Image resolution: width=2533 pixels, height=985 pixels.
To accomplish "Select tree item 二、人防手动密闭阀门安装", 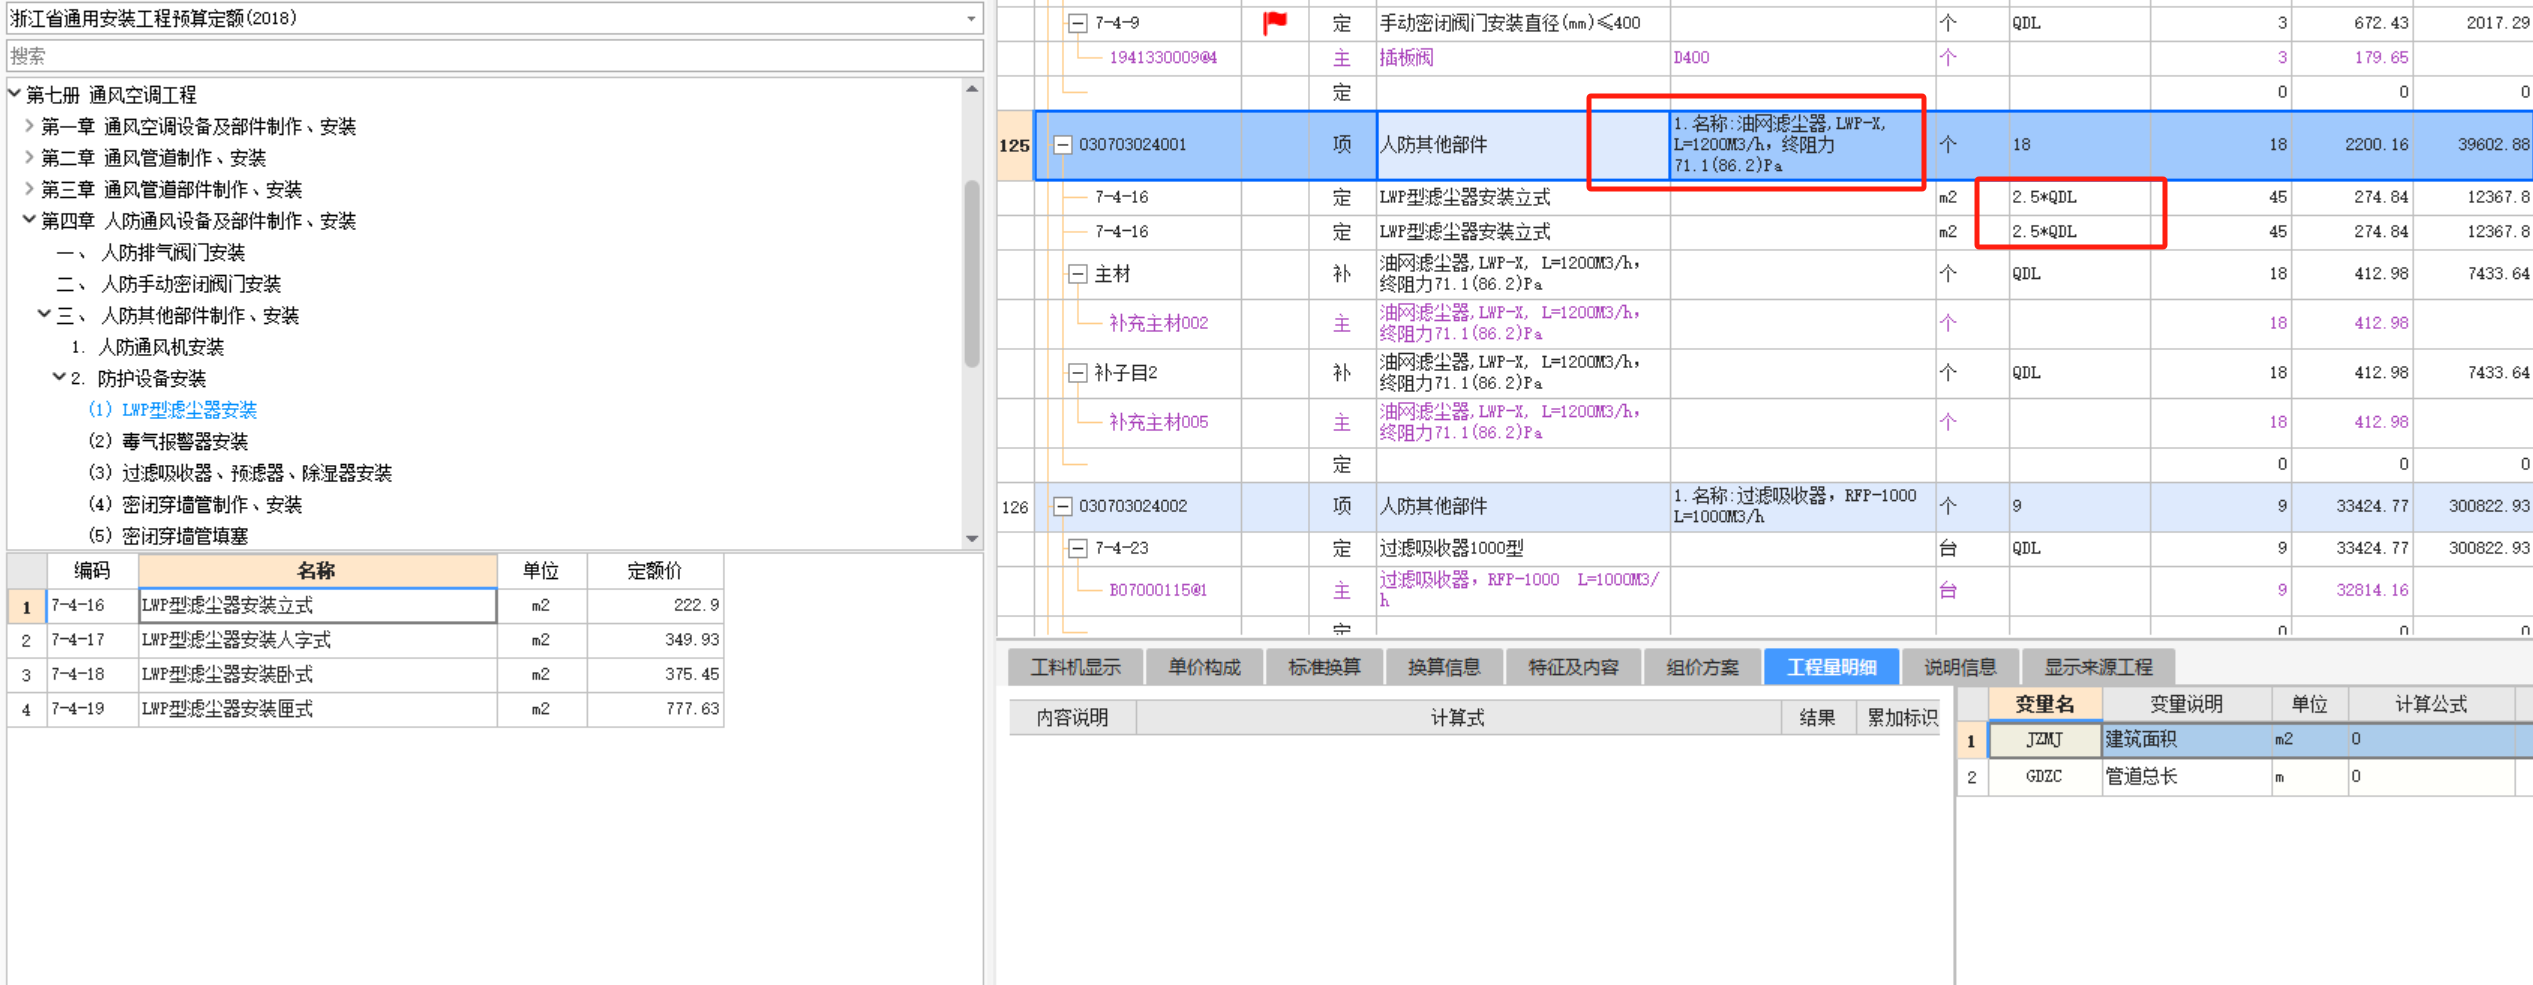I will click(169, 284).
